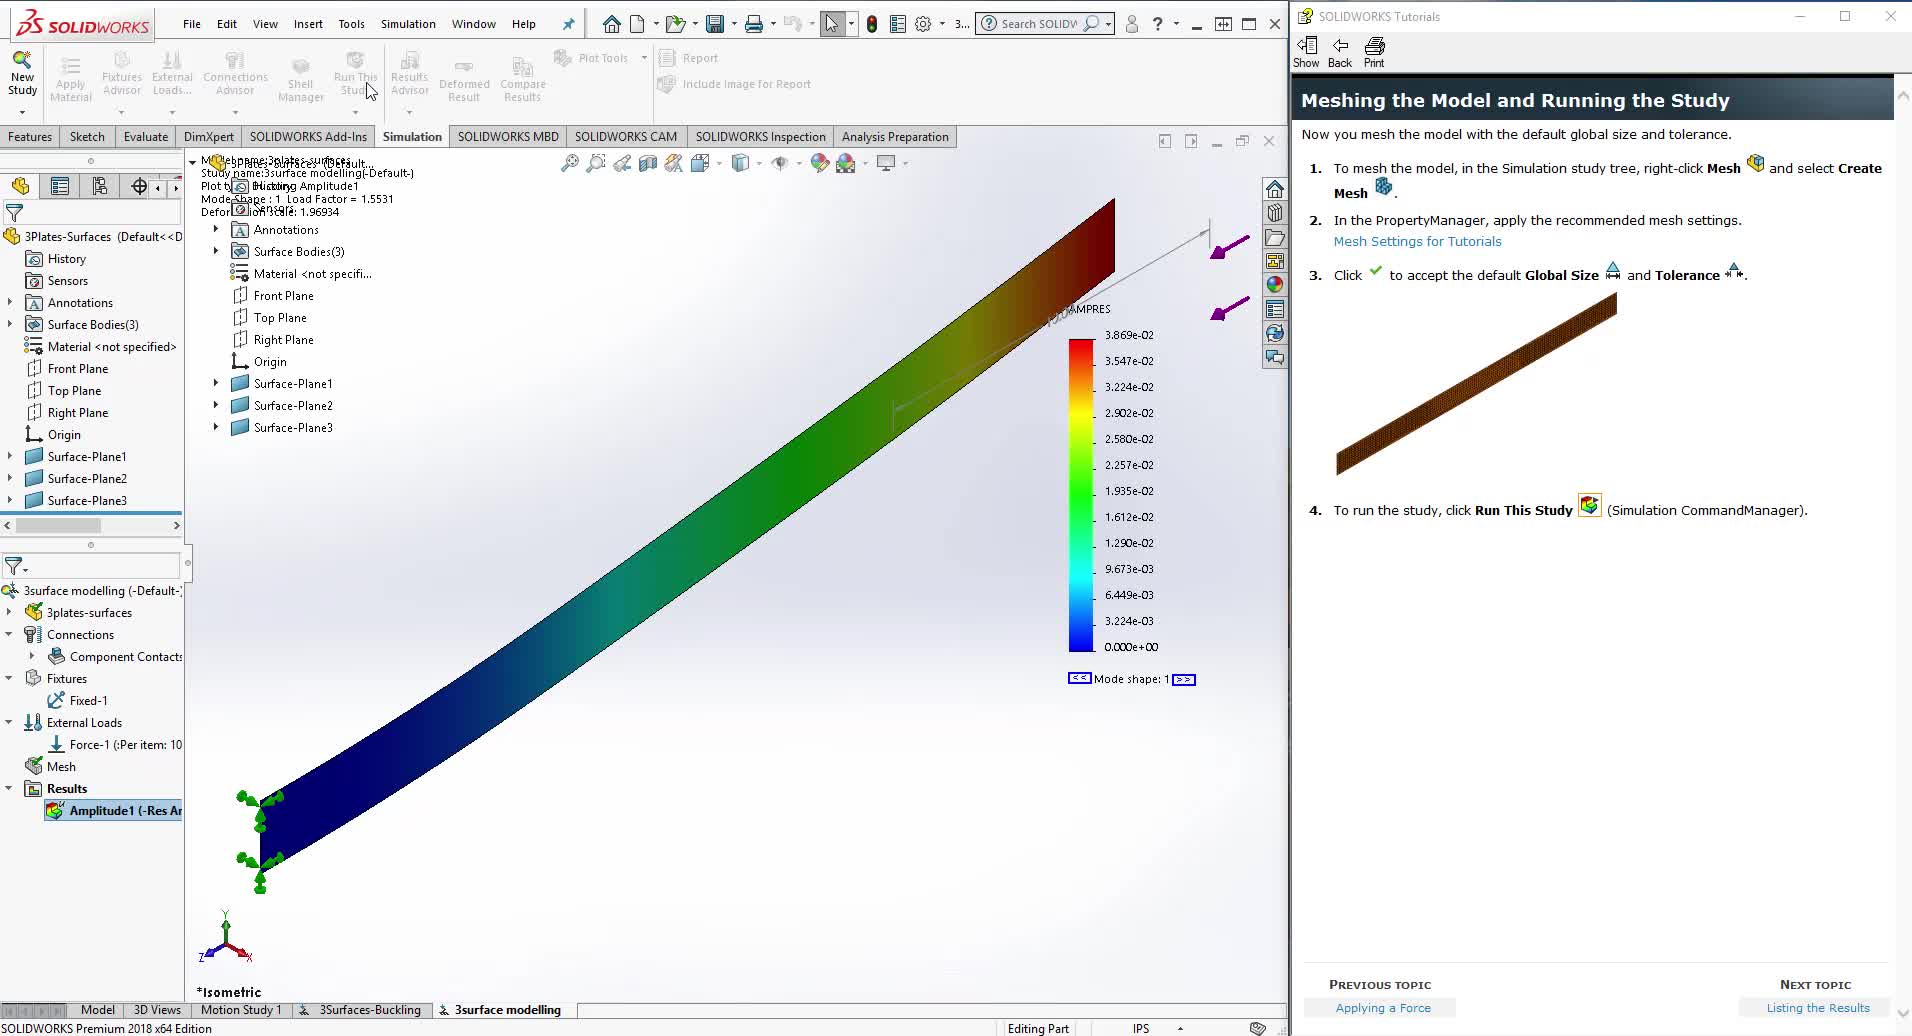Click the Edit Appearance sphere icon
This screenshot has height=1036, width=1912.
819,163
